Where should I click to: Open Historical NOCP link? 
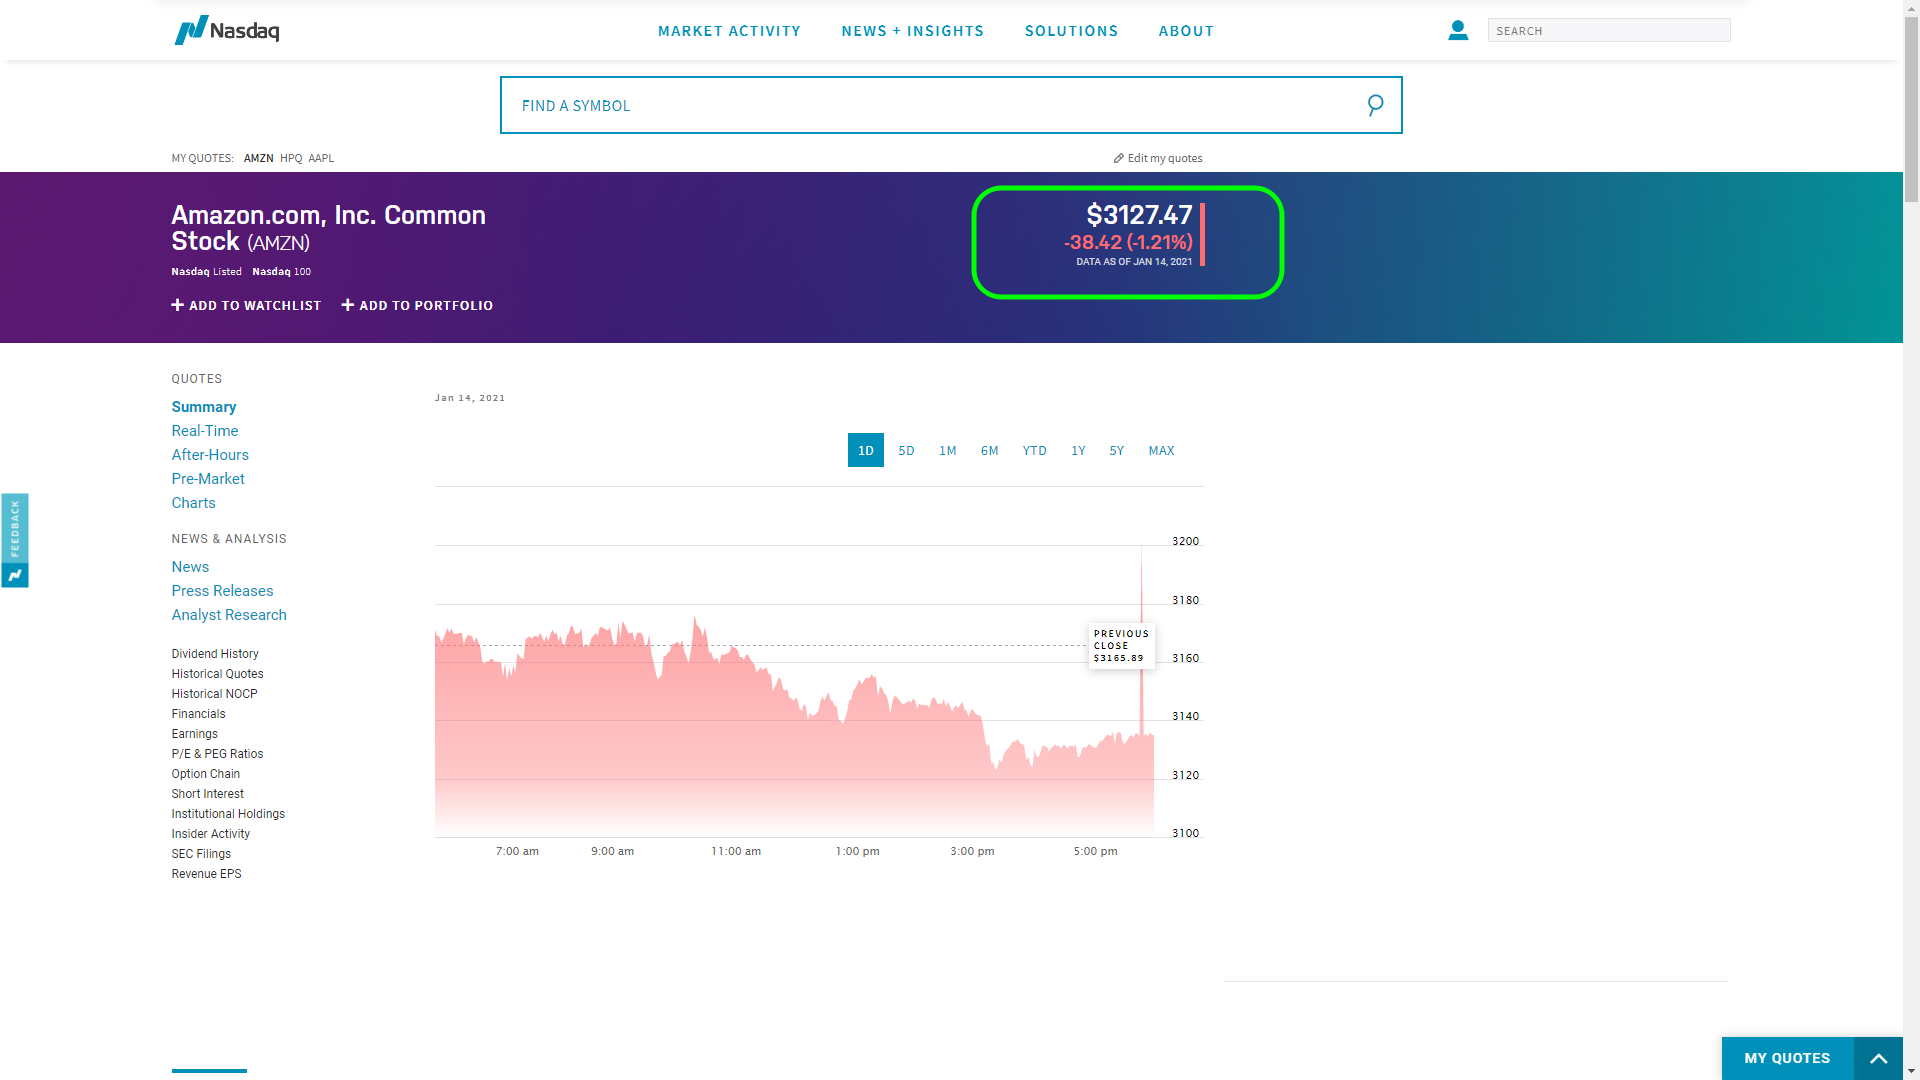tap(214, 694)
